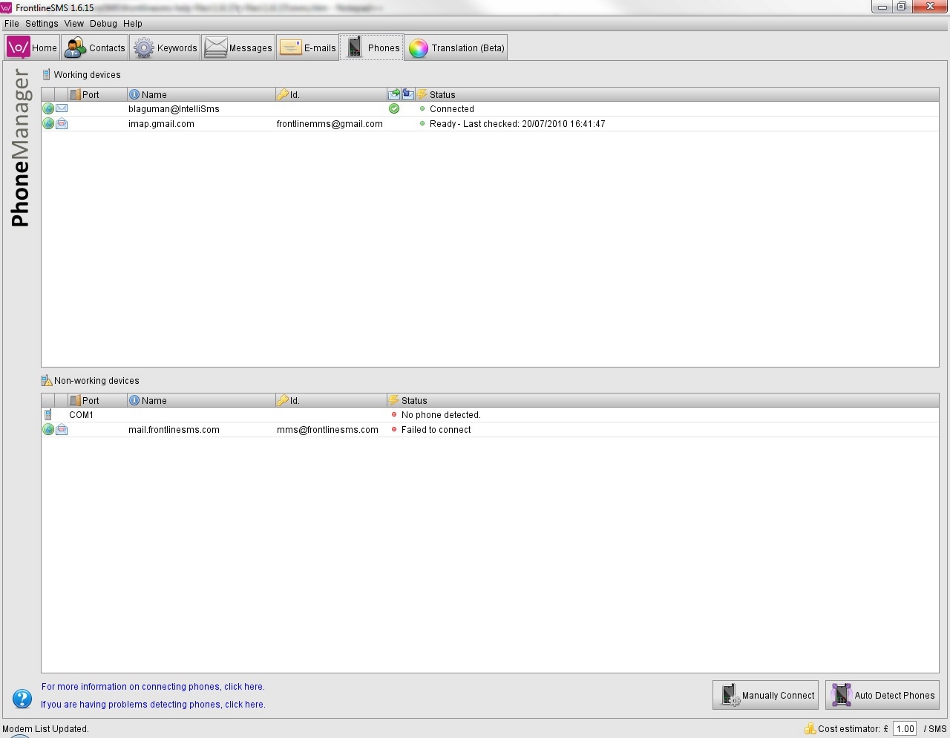The width and height of the screenshot is (950, 738).
Task: Open the Translation (Beta) tab
Action: coord(456,48)
